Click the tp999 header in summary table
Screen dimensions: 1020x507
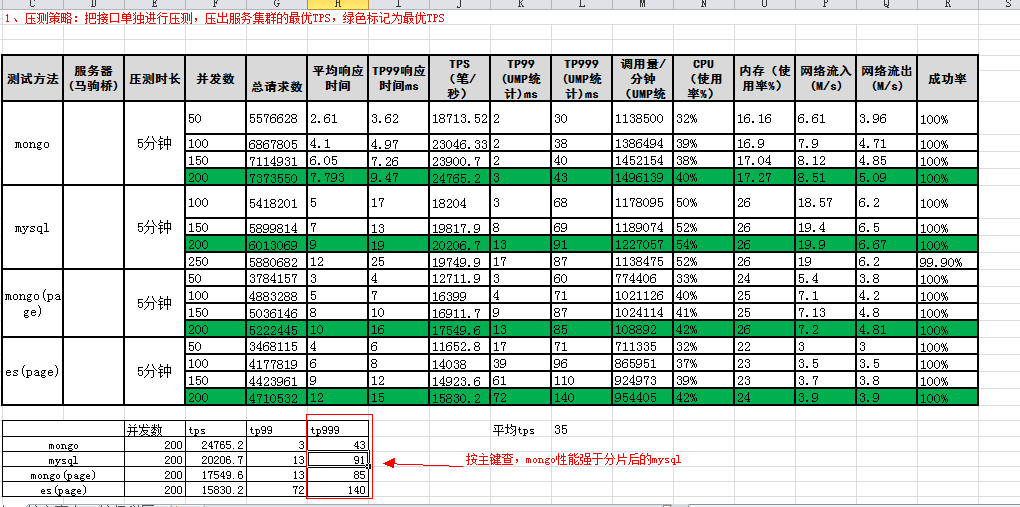click(338, 430)
